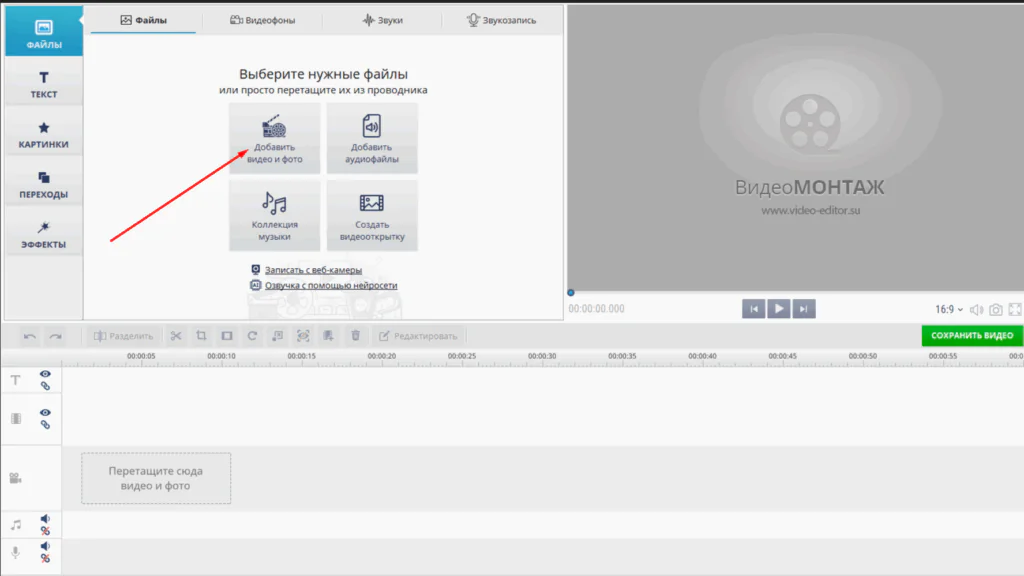Switch to the Звуки tab
The width and height of the screenshot is (1024, 576).
[359, 20]
